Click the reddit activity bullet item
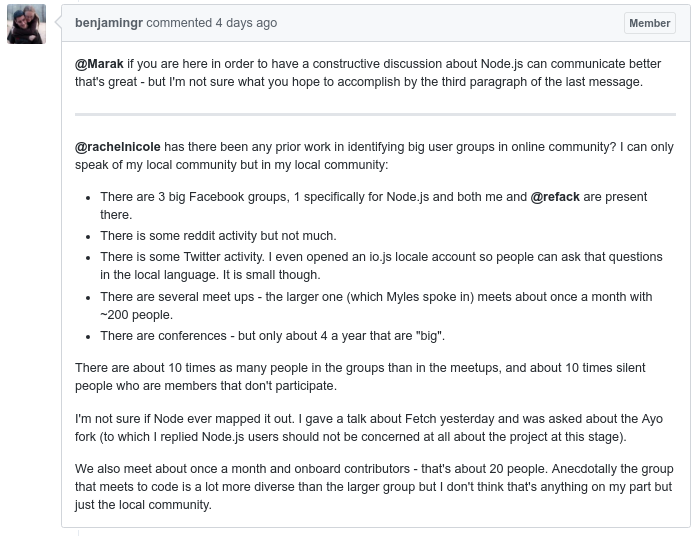 [x=218, y=236]
